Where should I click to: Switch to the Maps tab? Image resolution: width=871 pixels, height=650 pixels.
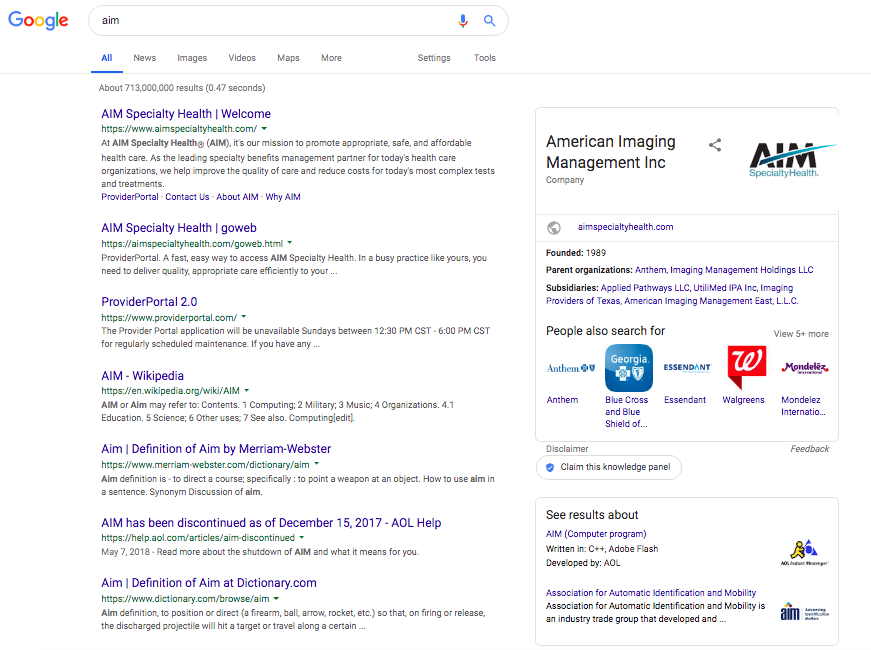click(x=288, y=58)
